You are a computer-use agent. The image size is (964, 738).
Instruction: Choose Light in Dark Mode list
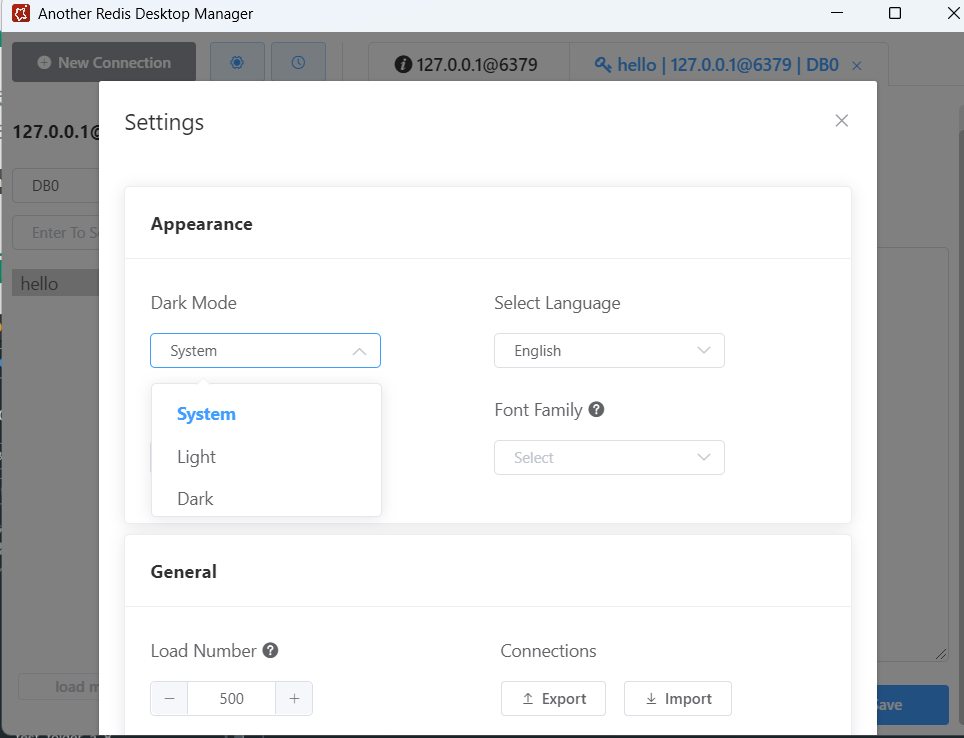[266, 456]
